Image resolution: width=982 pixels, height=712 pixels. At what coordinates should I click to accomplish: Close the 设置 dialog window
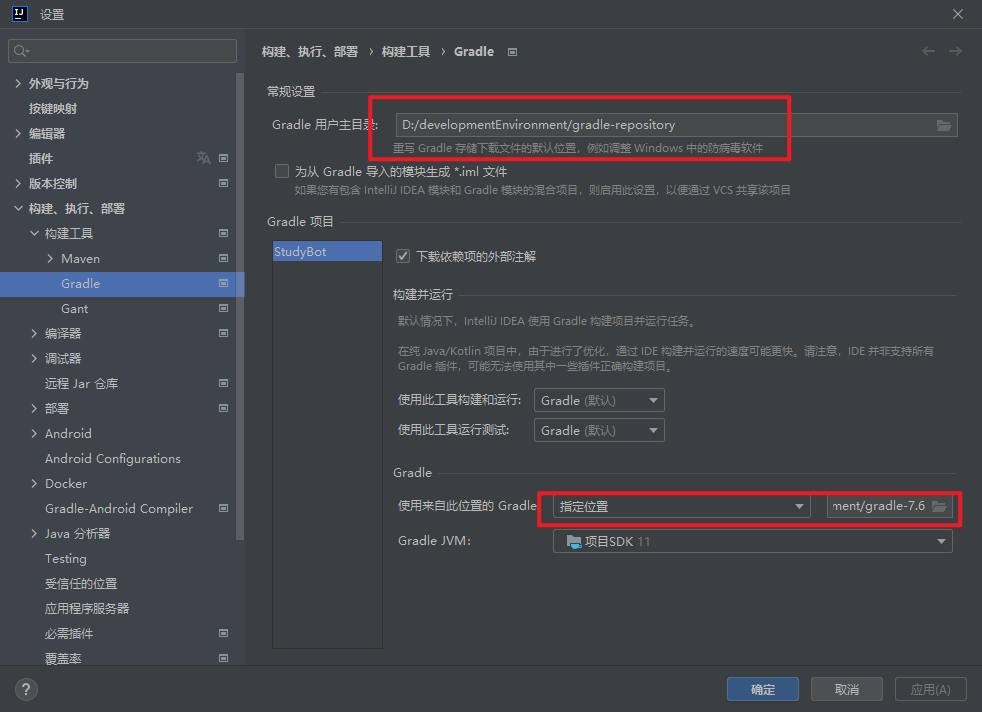(958, 14)
